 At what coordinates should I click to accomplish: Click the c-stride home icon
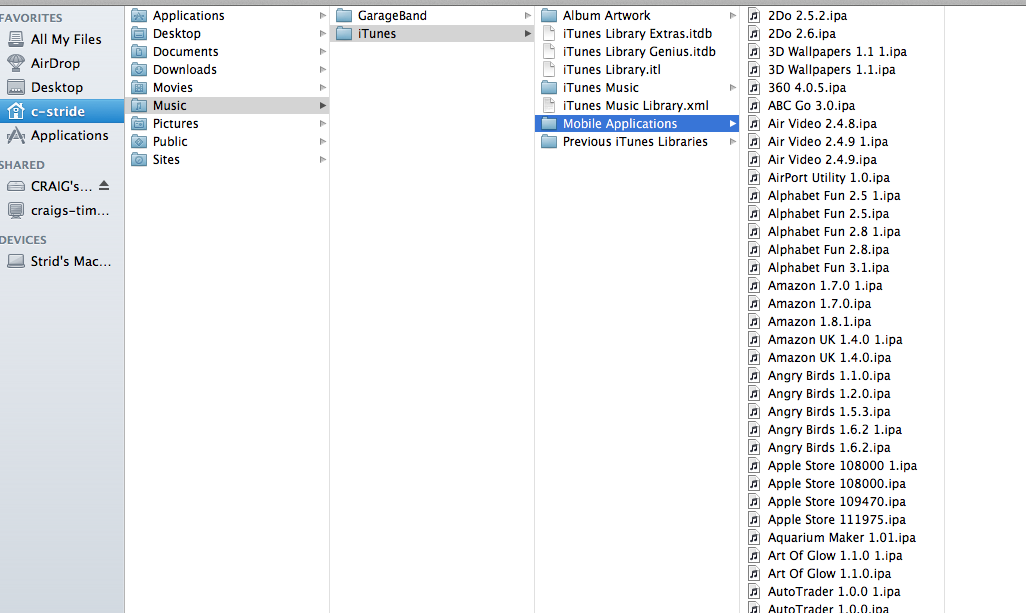[16, 111]
